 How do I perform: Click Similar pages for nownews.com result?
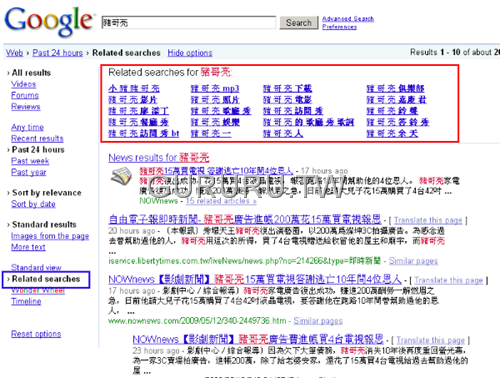pyautogui.click(x=318, y=321)
